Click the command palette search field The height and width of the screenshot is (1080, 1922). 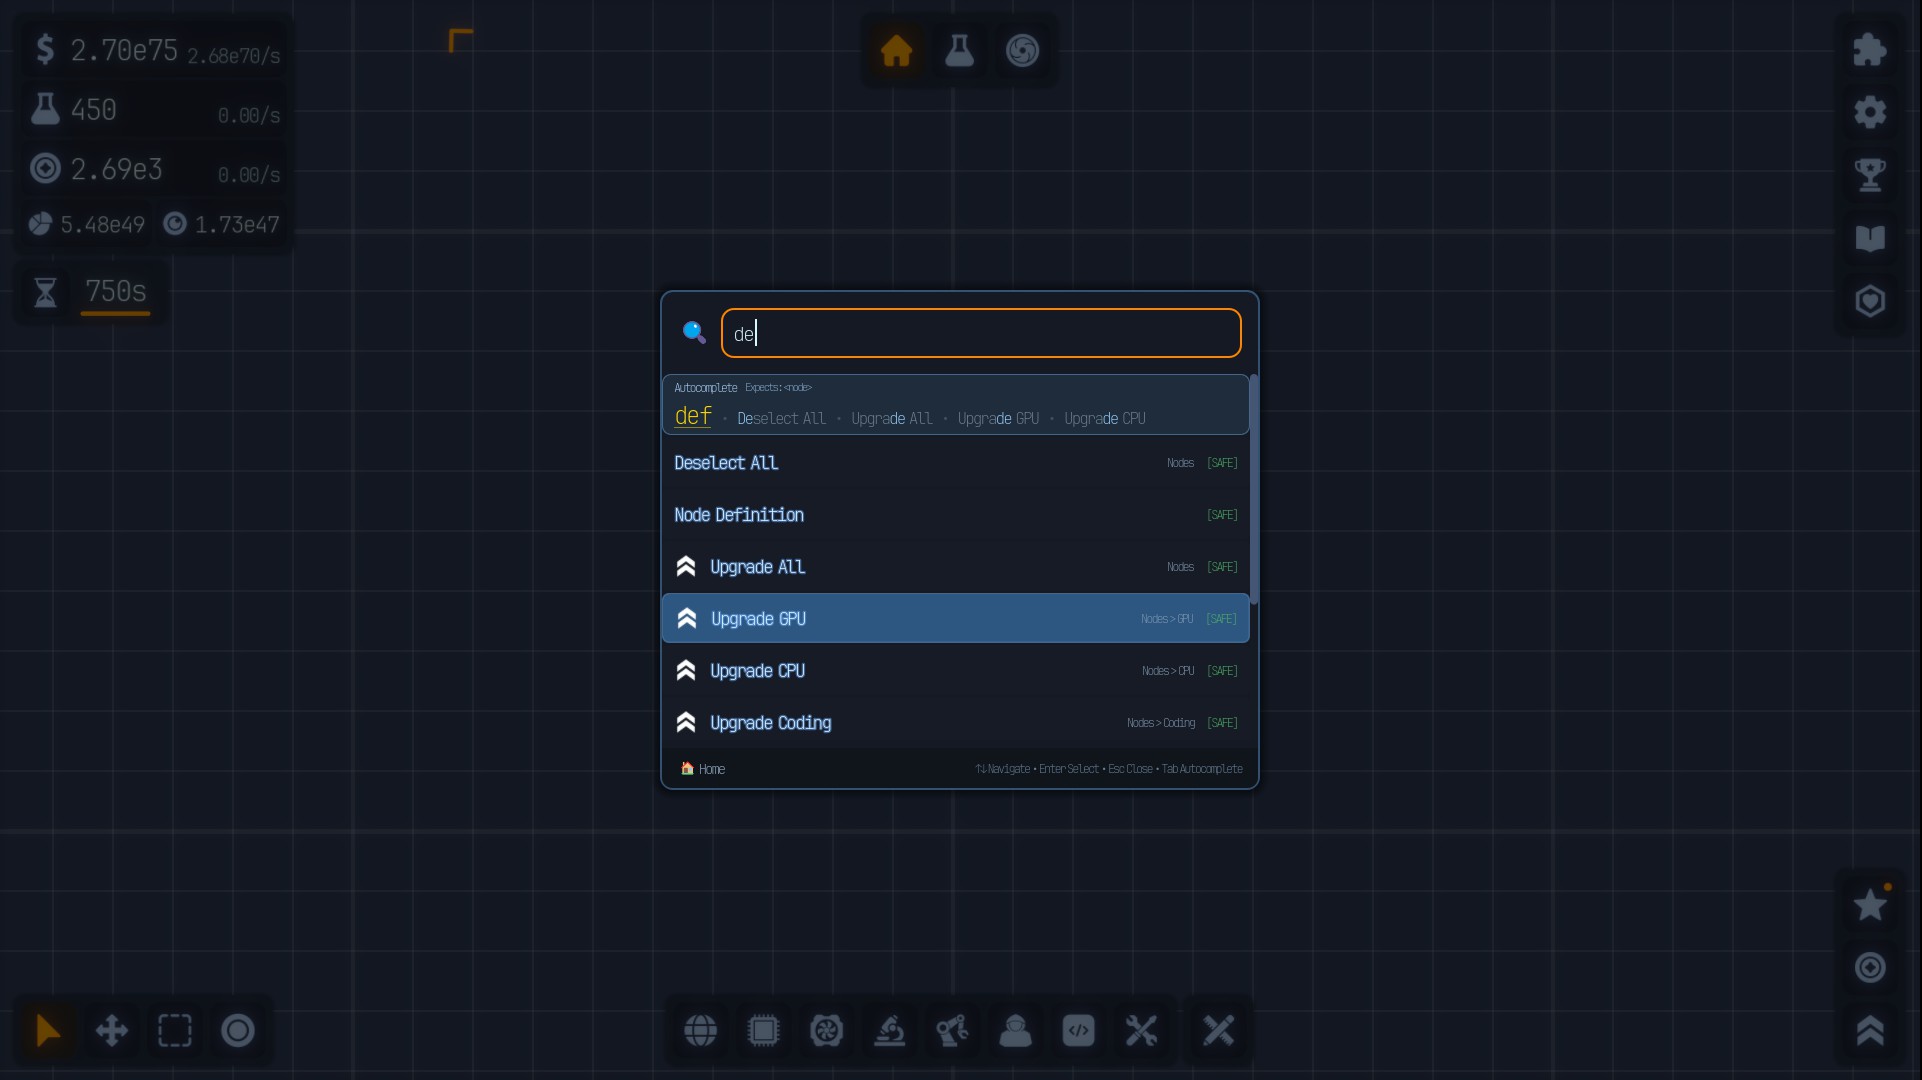pos(980,333)
